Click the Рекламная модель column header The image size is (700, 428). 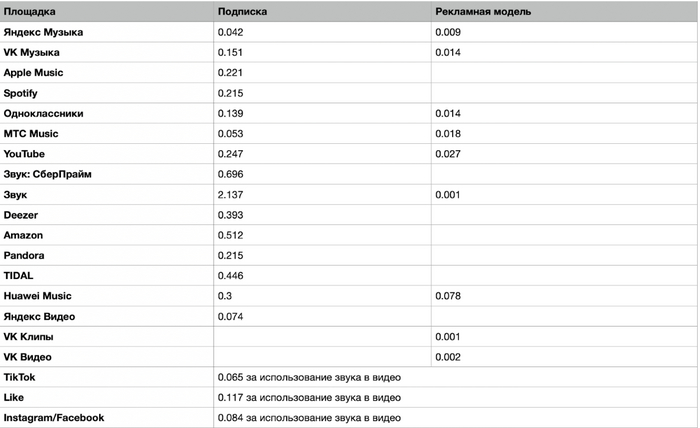click(483, 12)
